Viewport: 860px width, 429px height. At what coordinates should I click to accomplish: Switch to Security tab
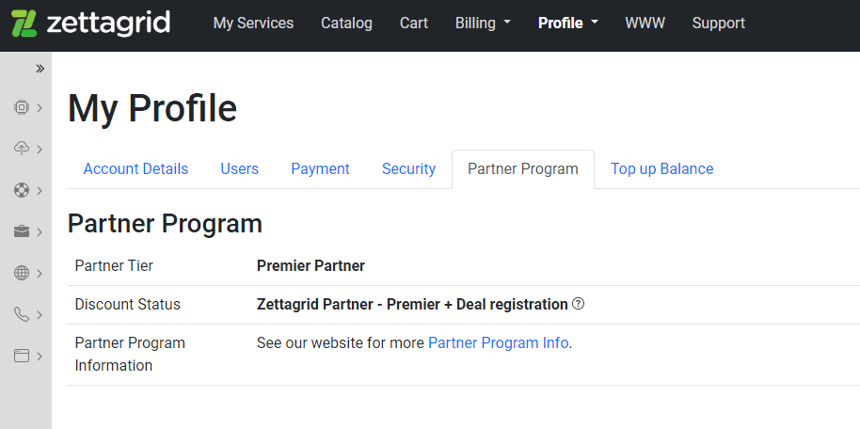tap(409, 169)
